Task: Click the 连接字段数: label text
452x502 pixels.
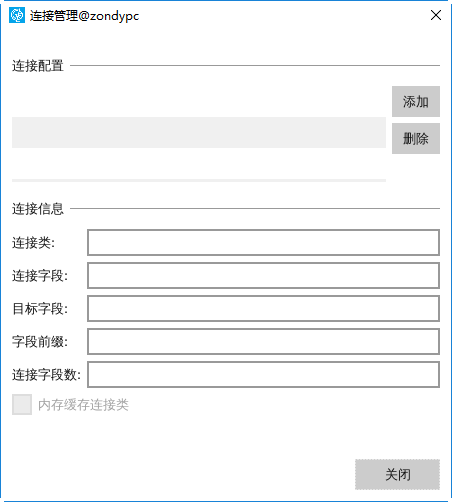Action: 46,375
